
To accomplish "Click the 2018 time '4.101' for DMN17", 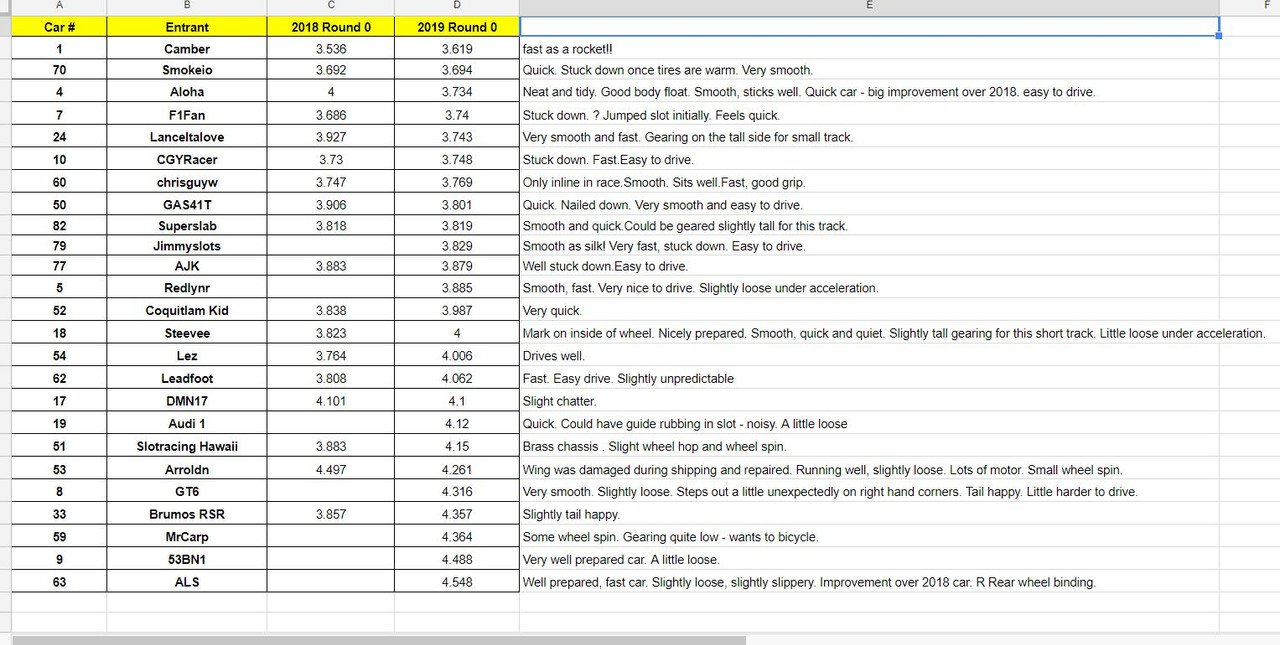I will point(331,401).
